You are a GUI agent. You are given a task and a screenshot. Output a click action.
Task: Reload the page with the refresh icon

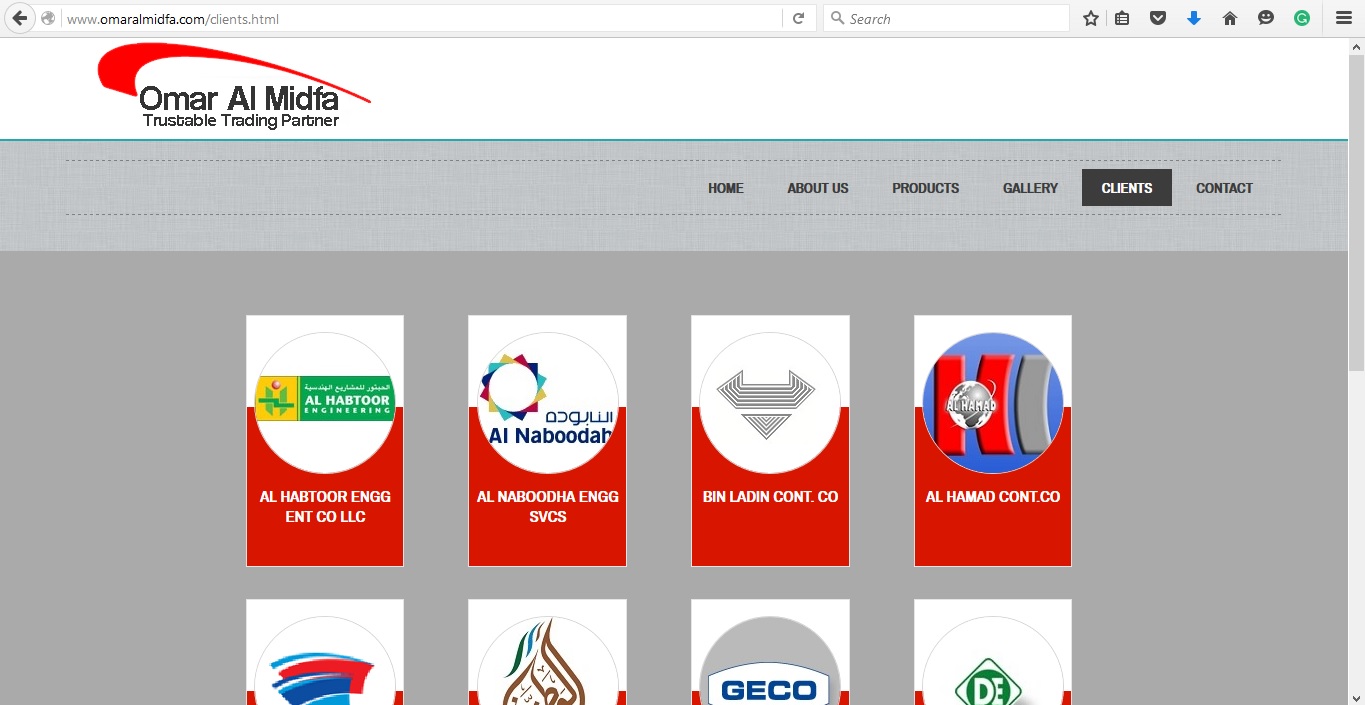click(x=798, y=18)
